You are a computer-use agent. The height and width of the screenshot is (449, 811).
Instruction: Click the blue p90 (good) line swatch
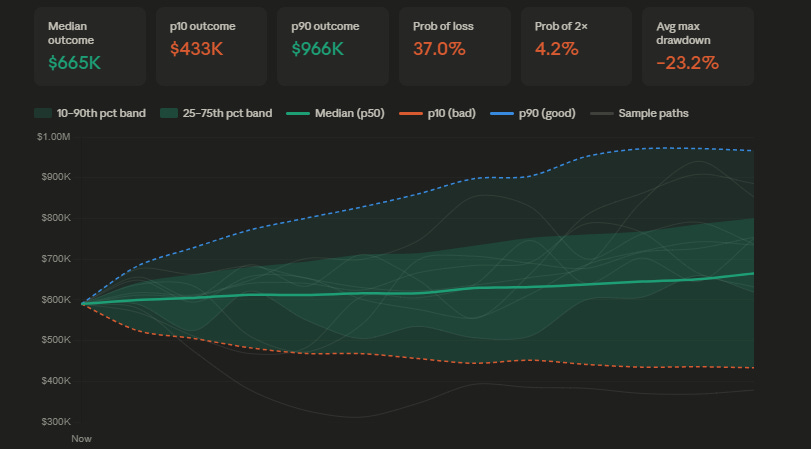coord(502,113)
